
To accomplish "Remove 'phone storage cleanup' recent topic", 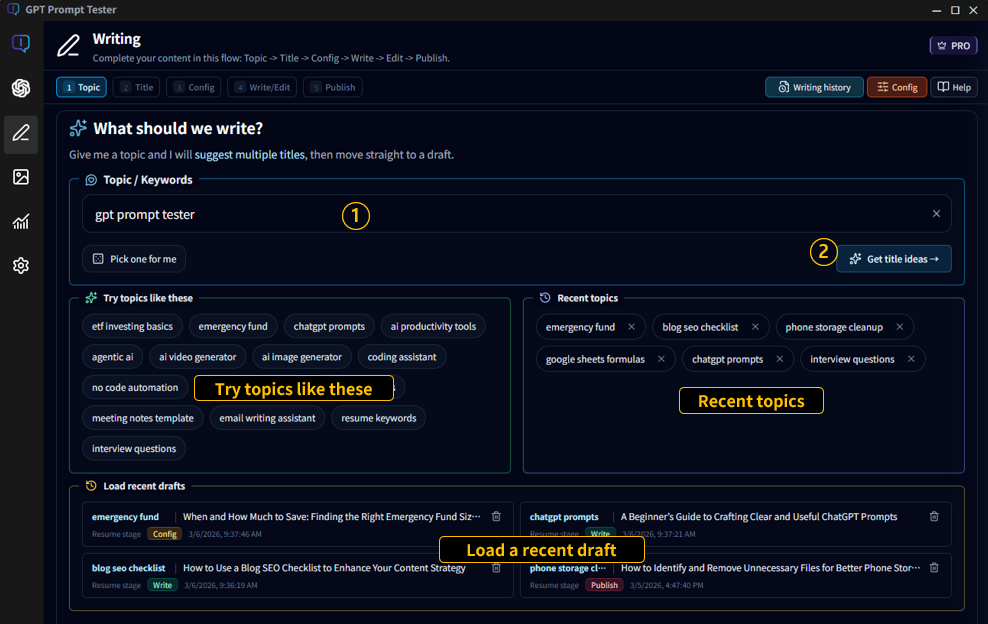I will (899, 327).
